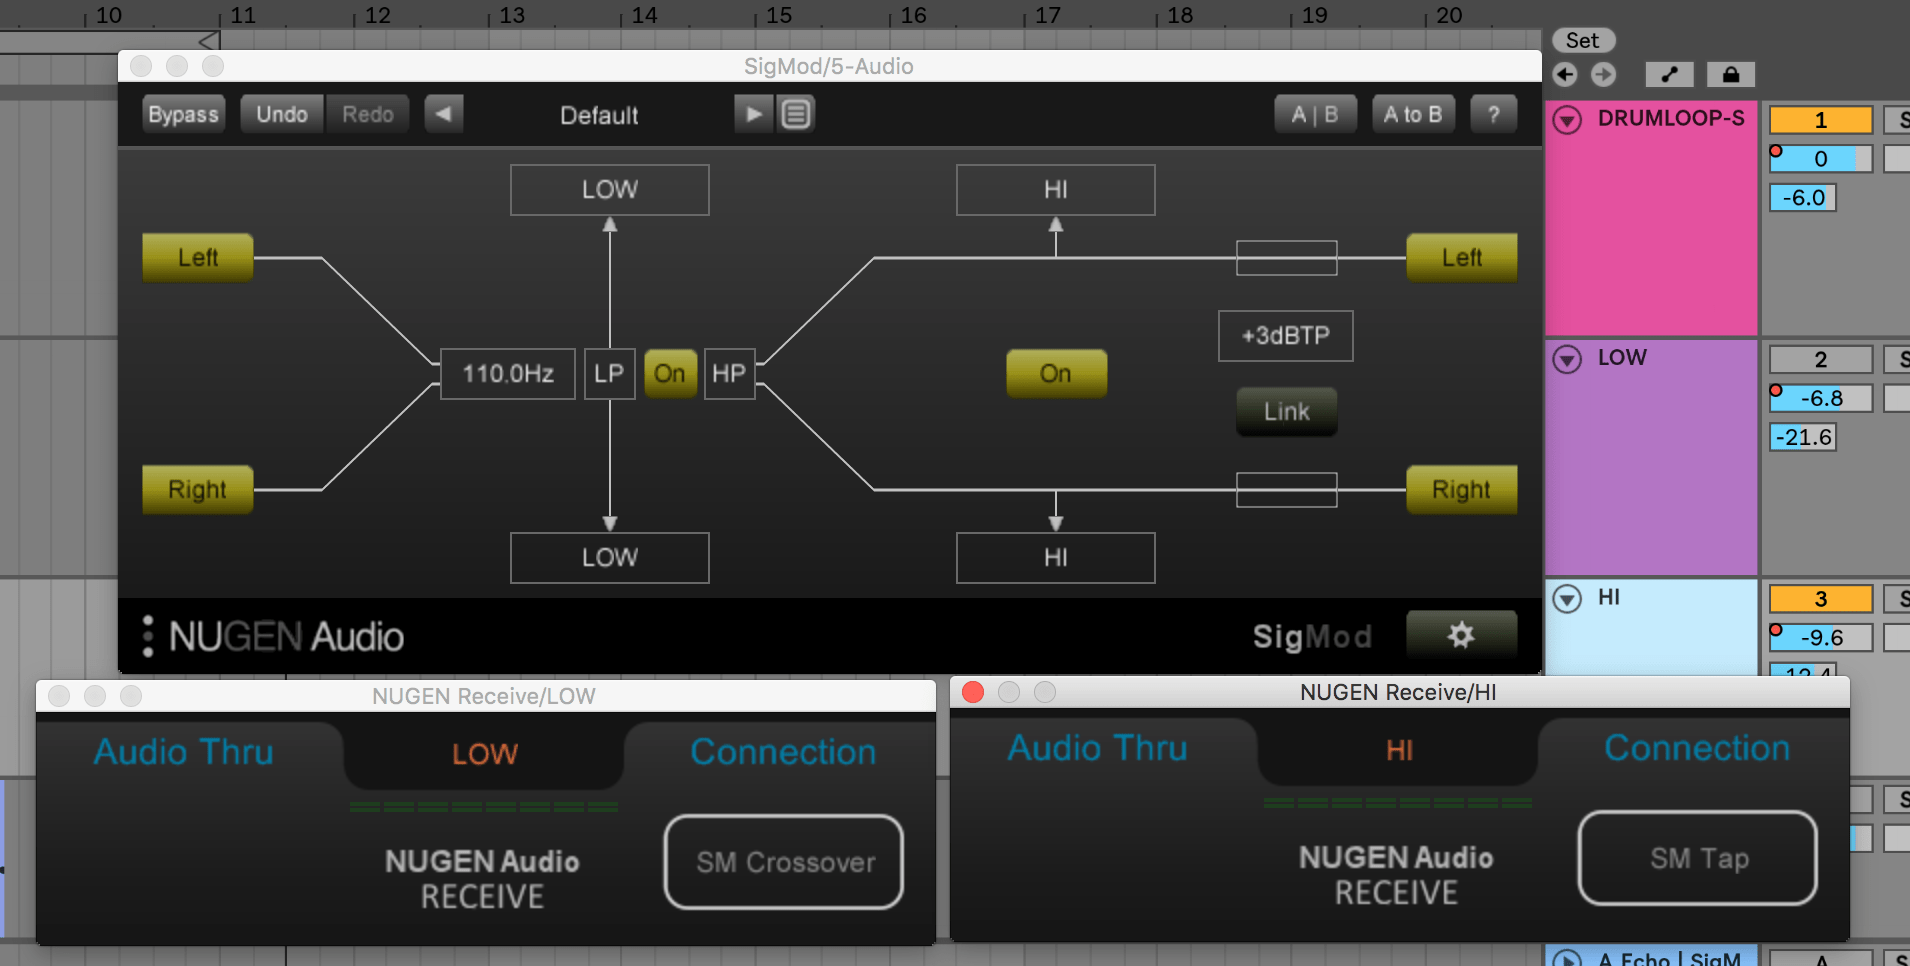Click bar 15 in the timeline ruler

[x=779, y=15]
